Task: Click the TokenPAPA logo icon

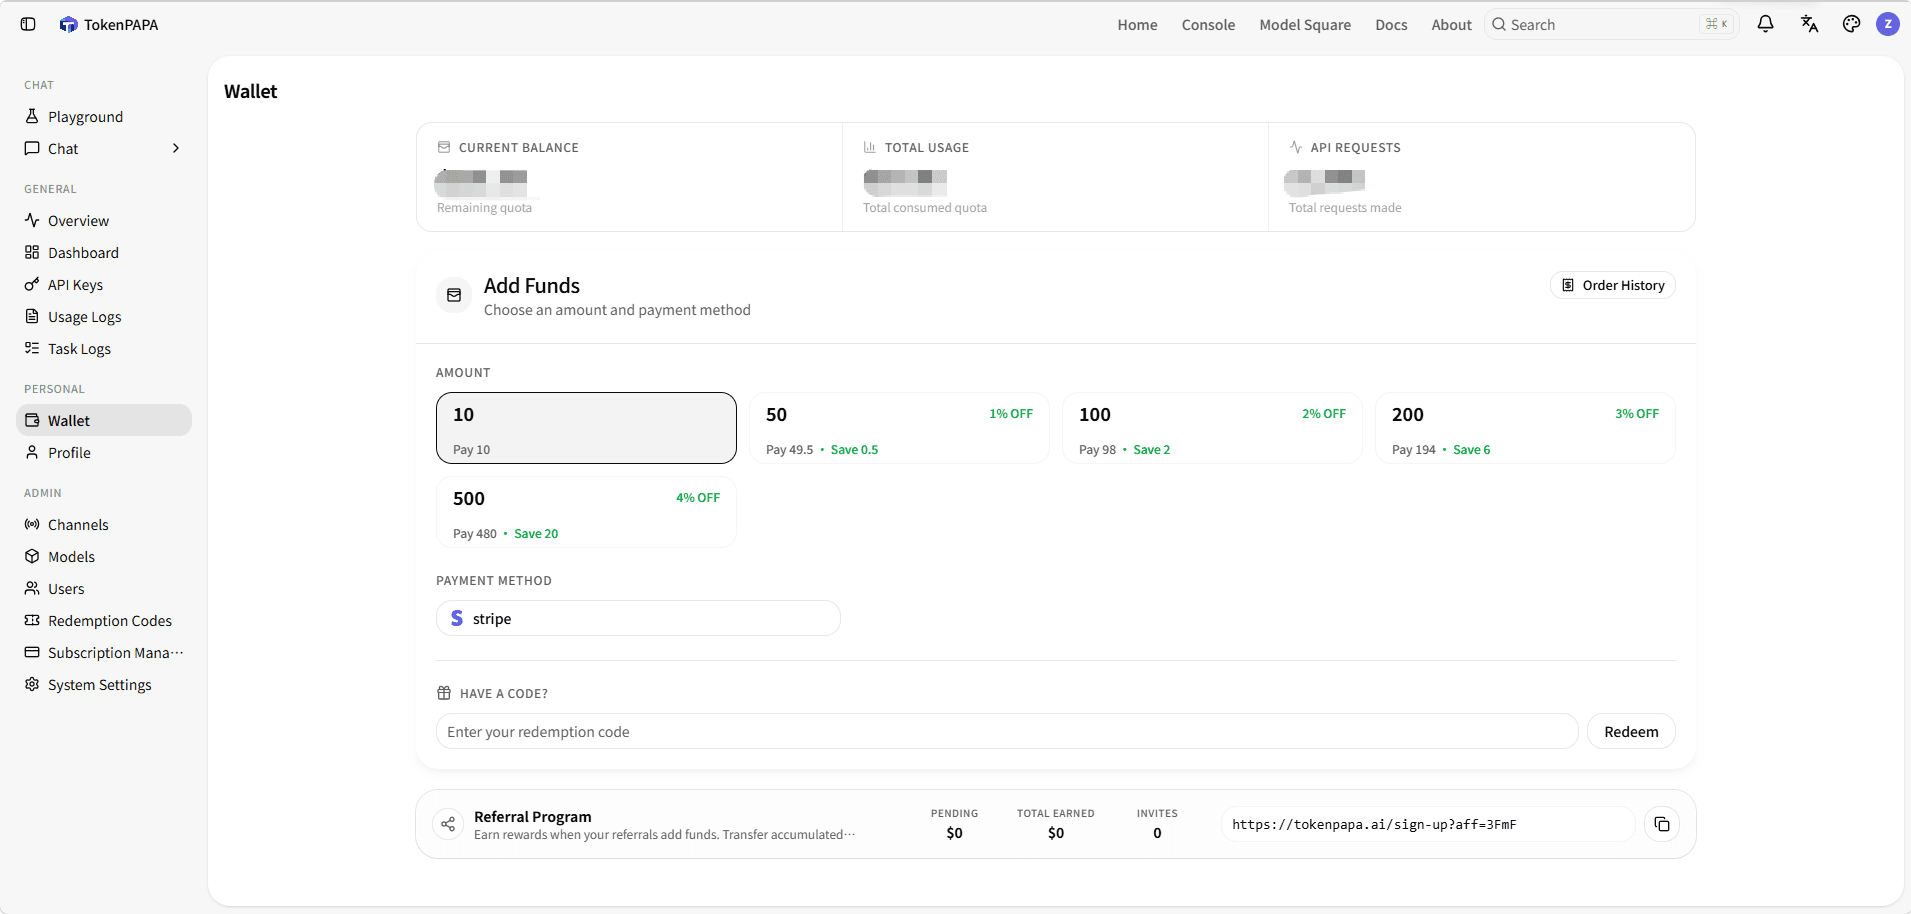Action: 68,24
